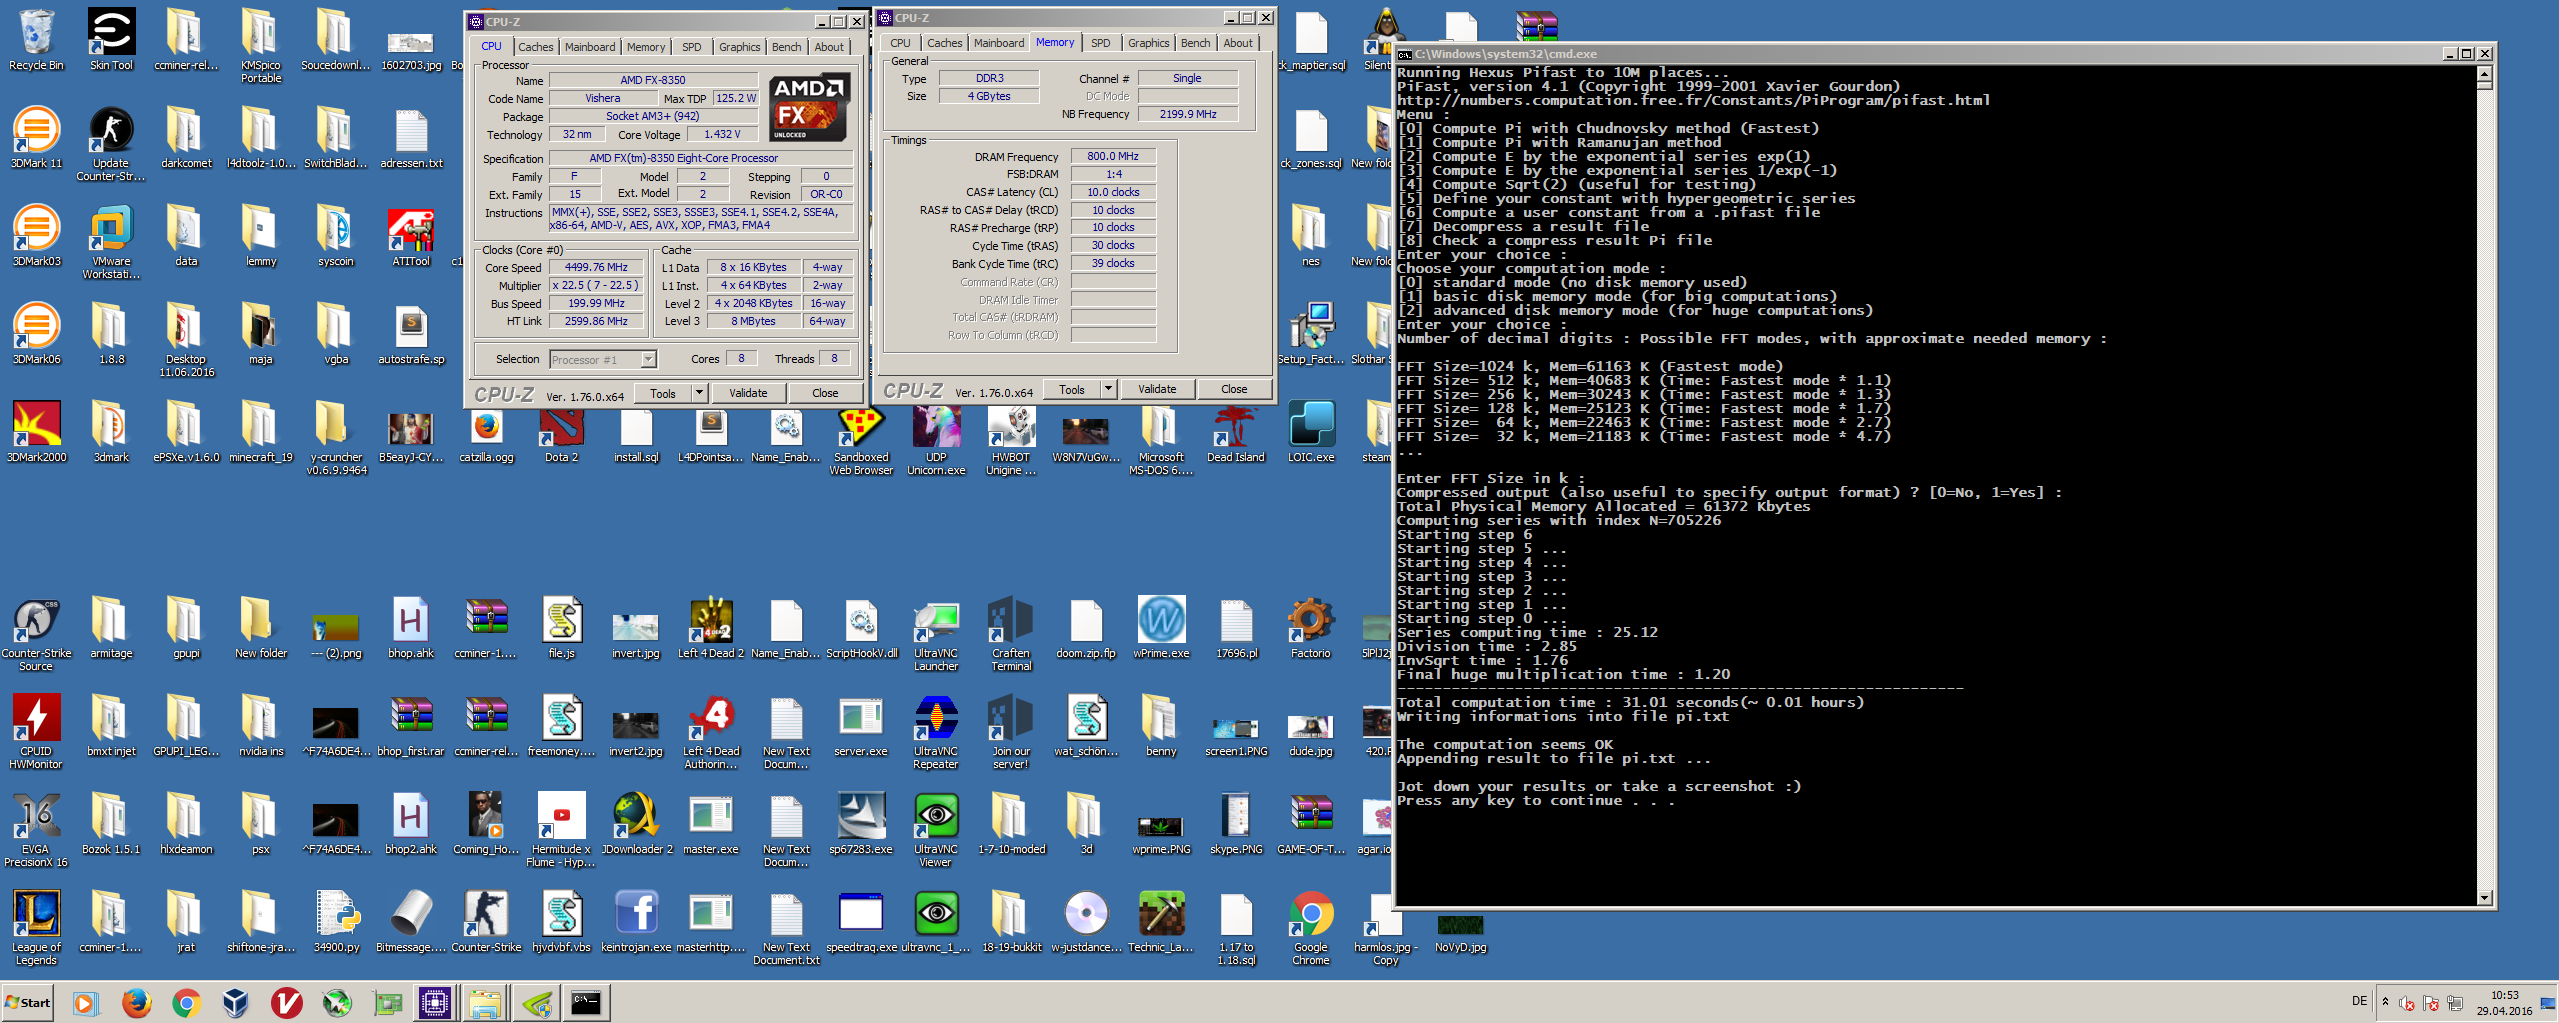This screenshot has height=1023, width=2559.
Task: Open VMware Workstation desktop icon
Action: point(111,242)
